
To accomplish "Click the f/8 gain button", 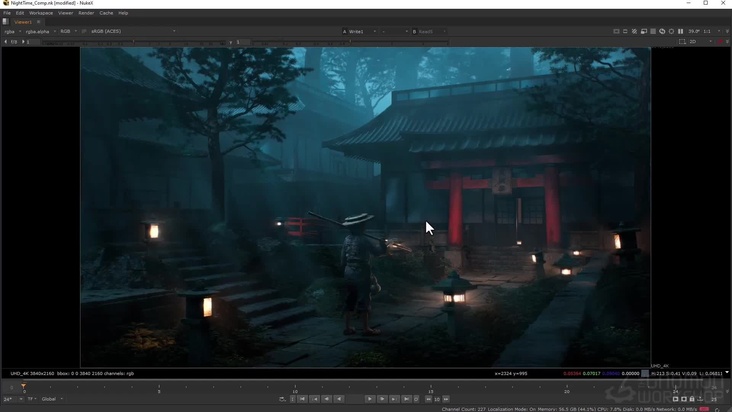I will pyautogui.click(x=14, y=42).
